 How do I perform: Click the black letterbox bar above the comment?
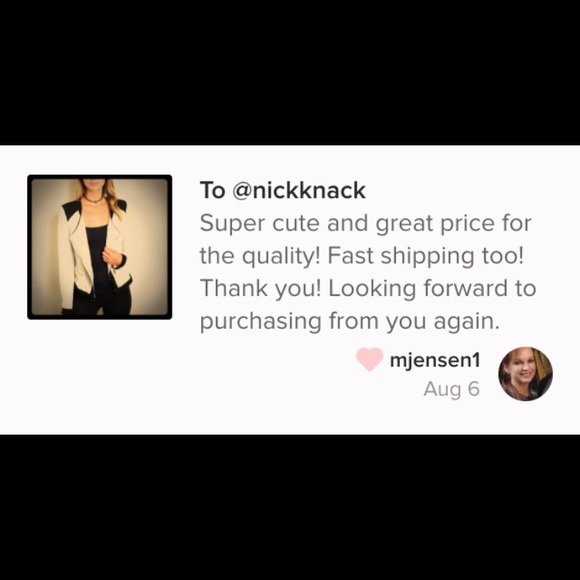(290, 72)
